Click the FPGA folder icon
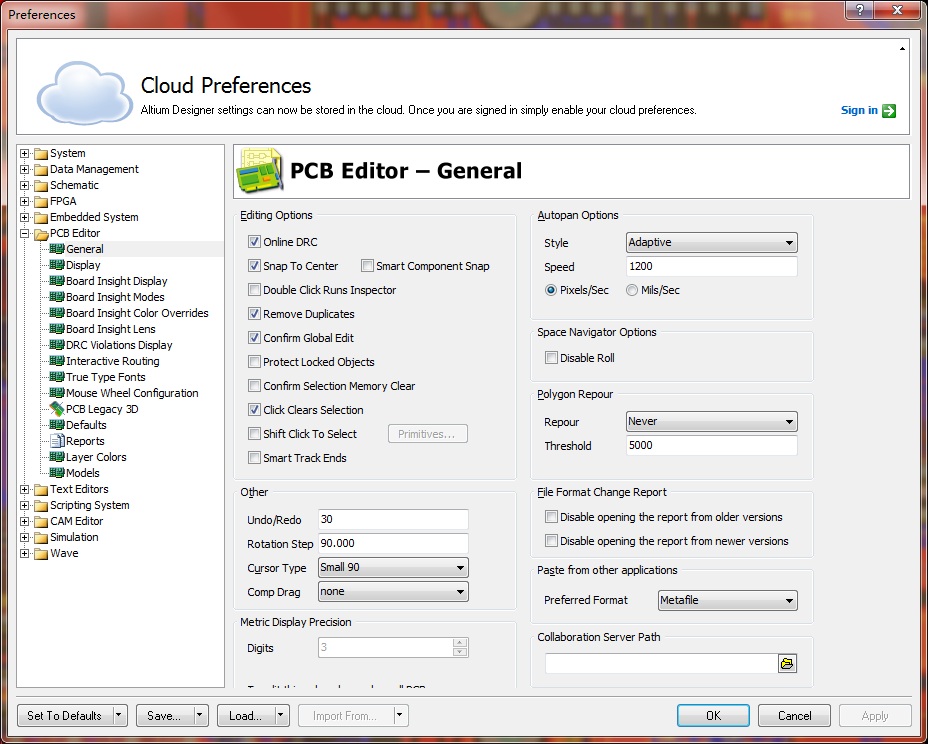 pyautogui.click(x=41, y=202)
